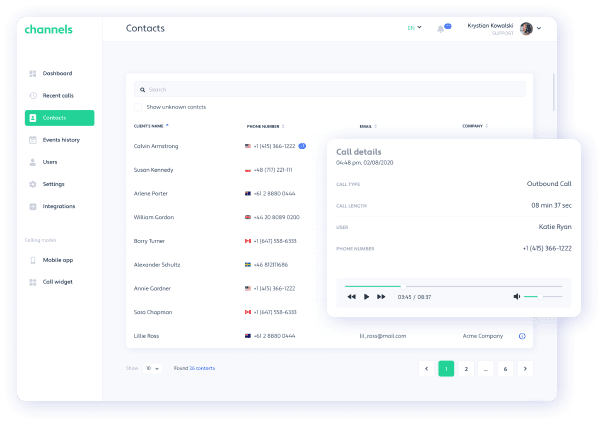Sort by Phone number column
604x424 pixels.
(265, 126)
